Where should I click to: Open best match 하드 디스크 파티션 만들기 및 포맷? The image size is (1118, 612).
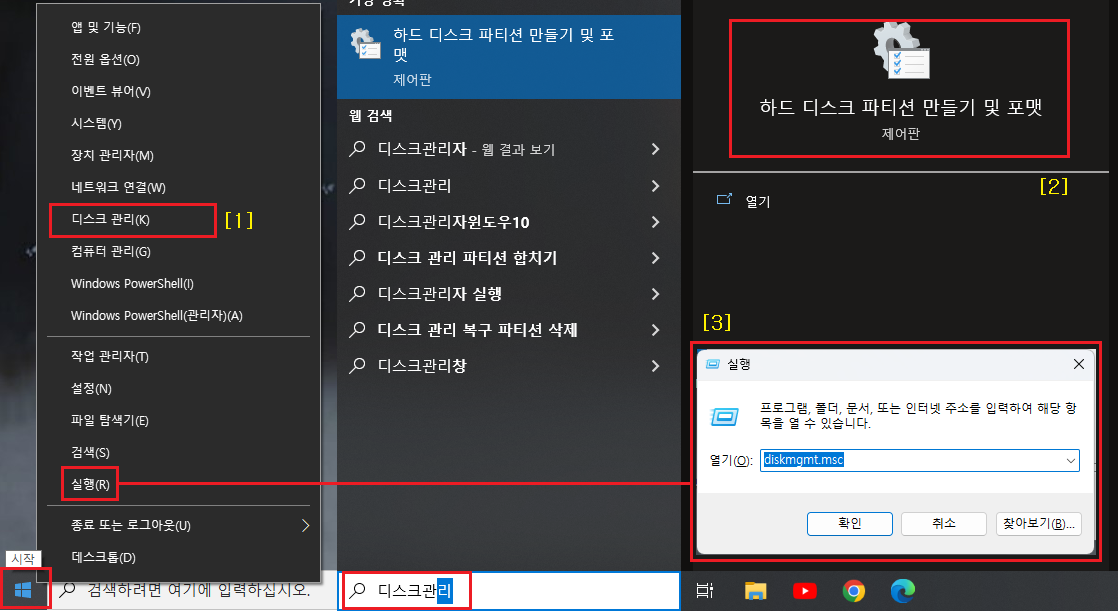coord(508,56)
